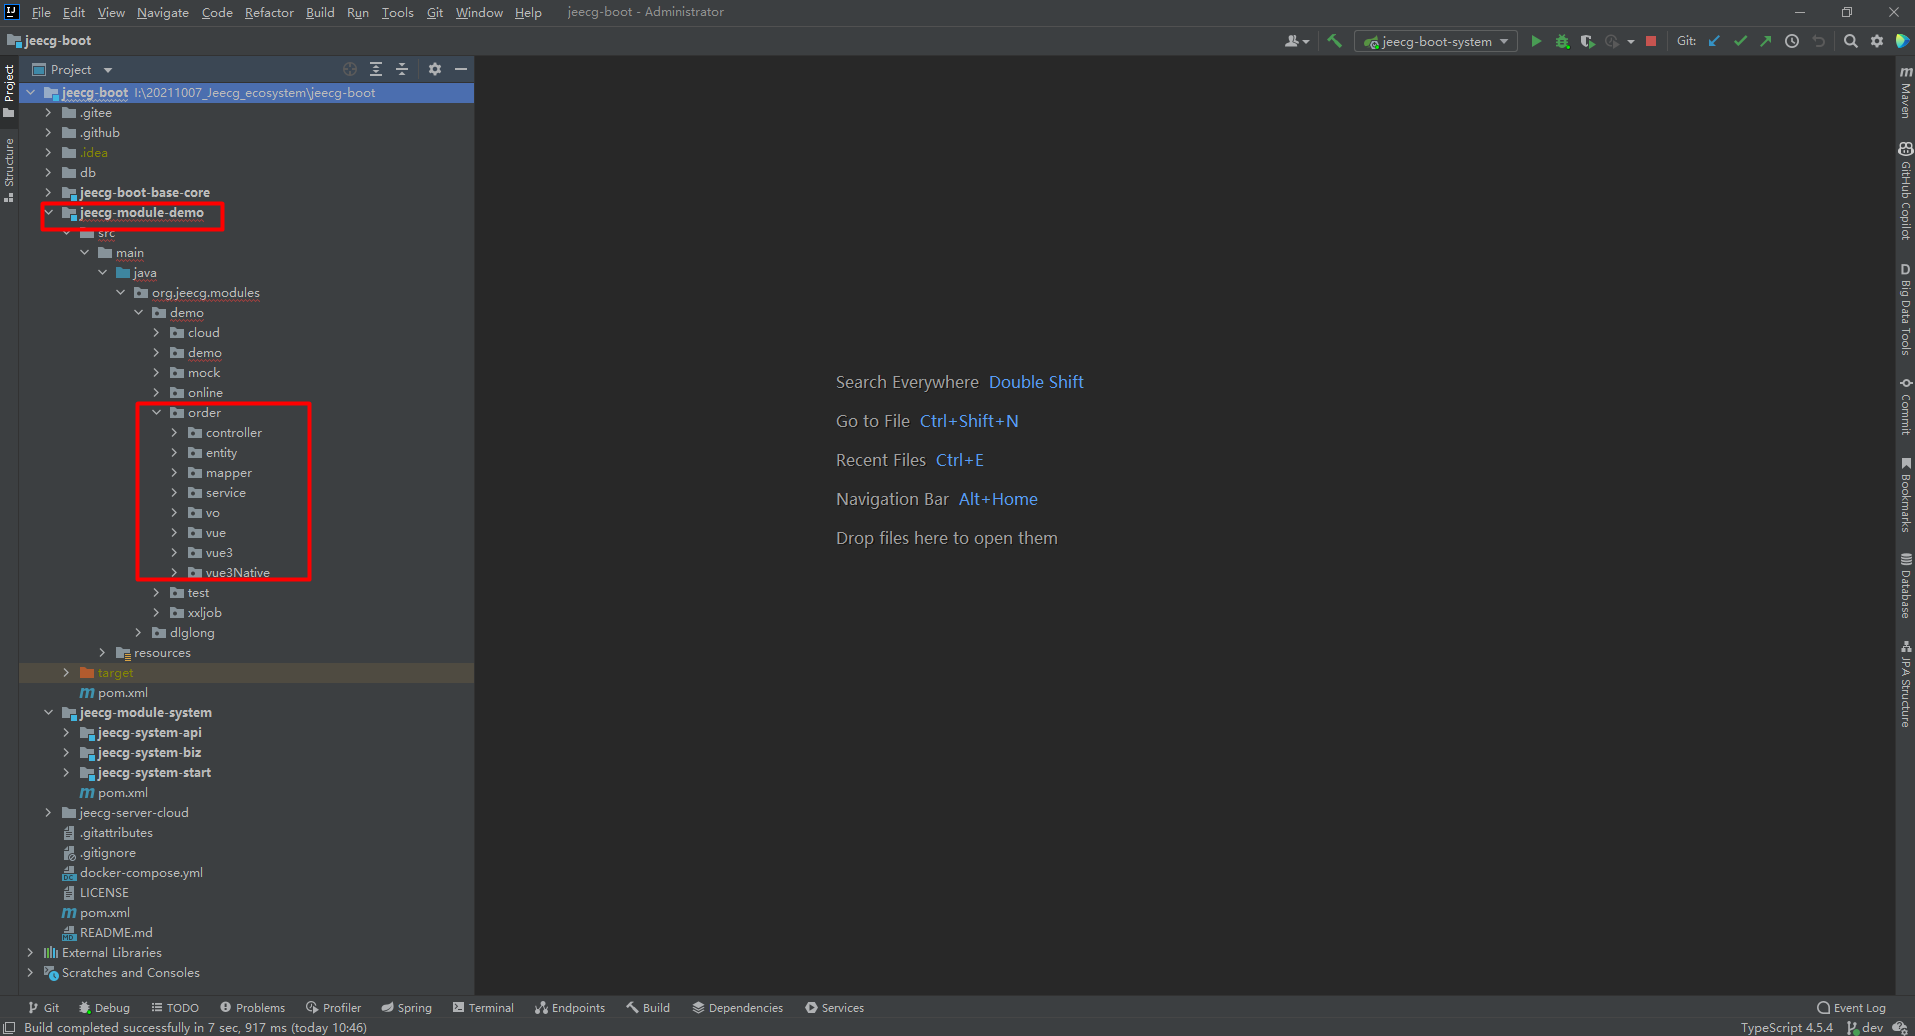Expand the target folder
This screenshot has width=1915, height=1036.
pyautogui.click(x=66, y=672)
